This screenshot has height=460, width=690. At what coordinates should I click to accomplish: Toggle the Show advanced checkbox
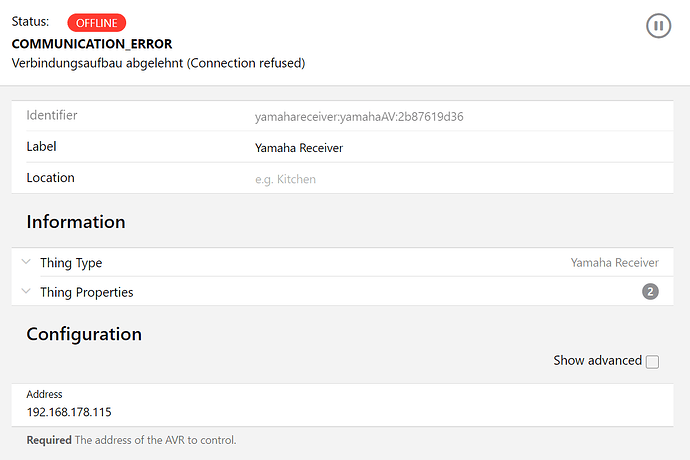[652, 362]
